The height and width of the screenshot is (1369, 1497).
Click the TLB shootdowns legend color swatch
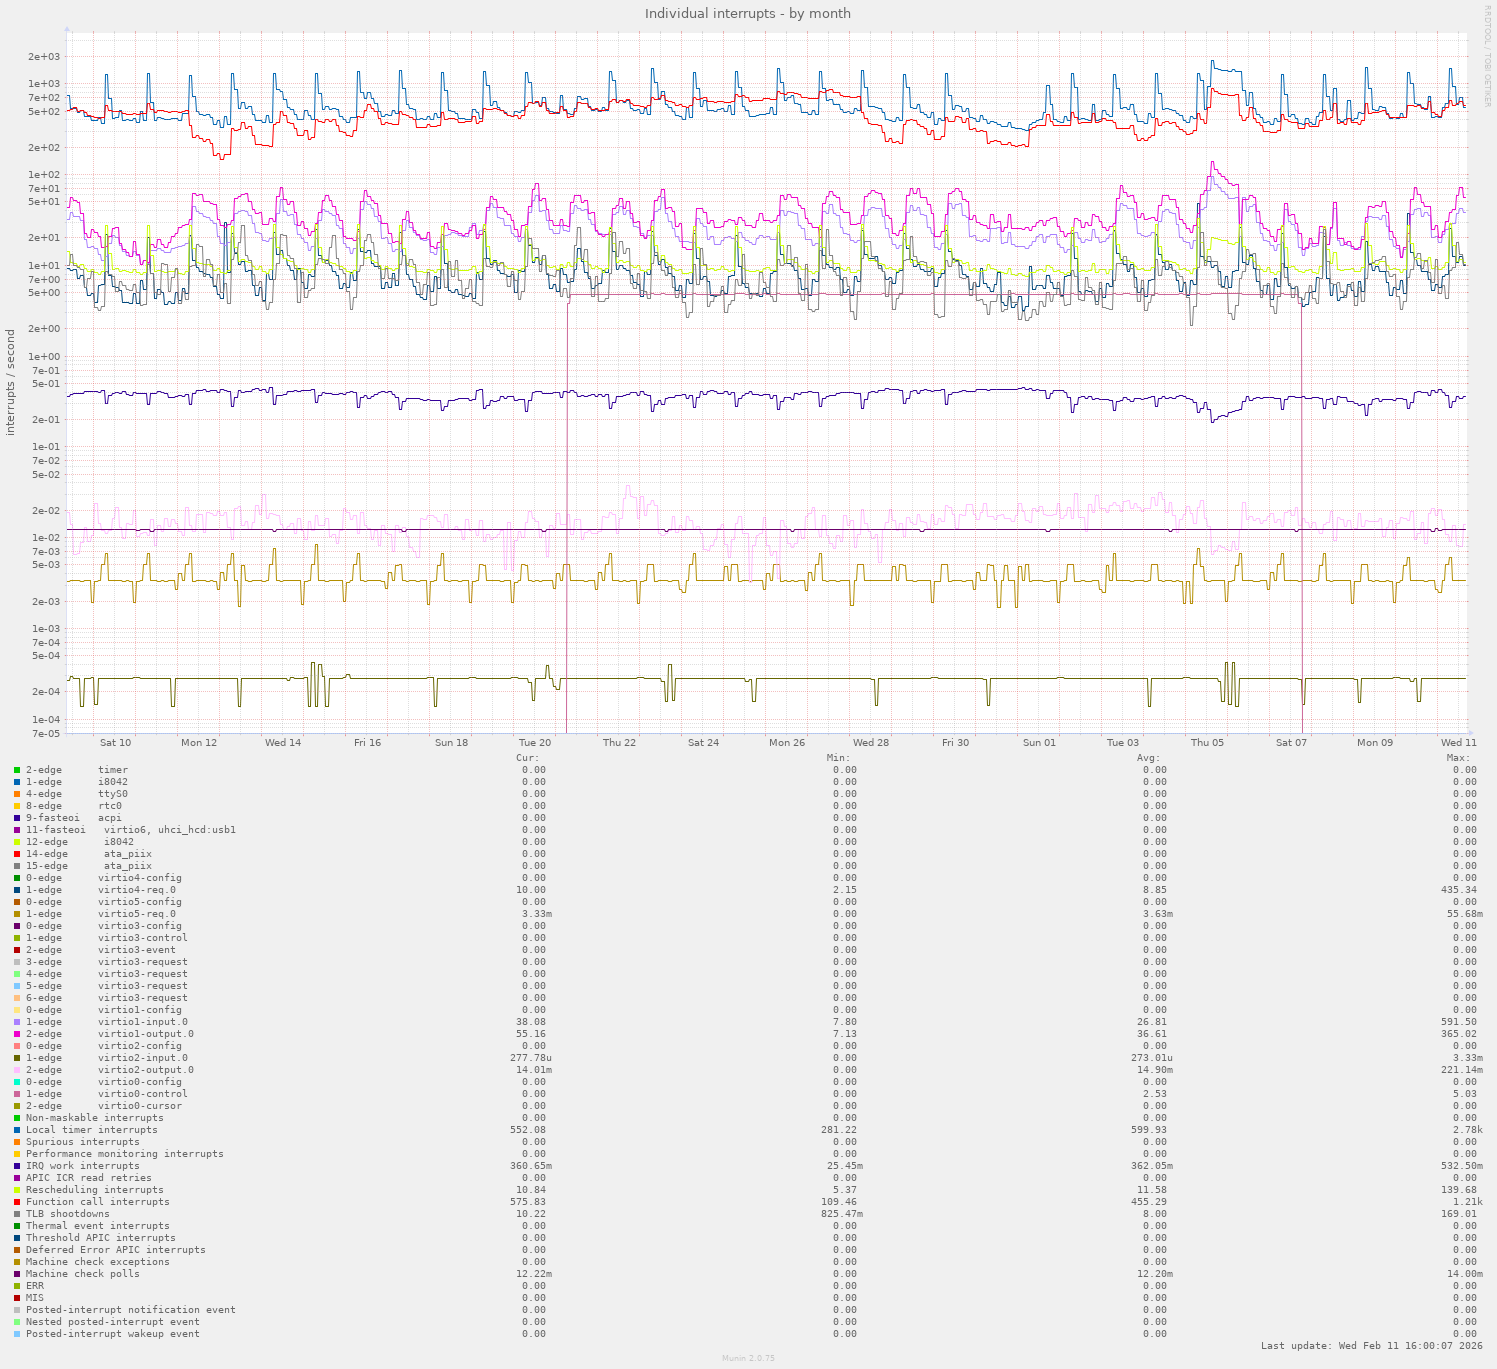tap(17, 1214)
